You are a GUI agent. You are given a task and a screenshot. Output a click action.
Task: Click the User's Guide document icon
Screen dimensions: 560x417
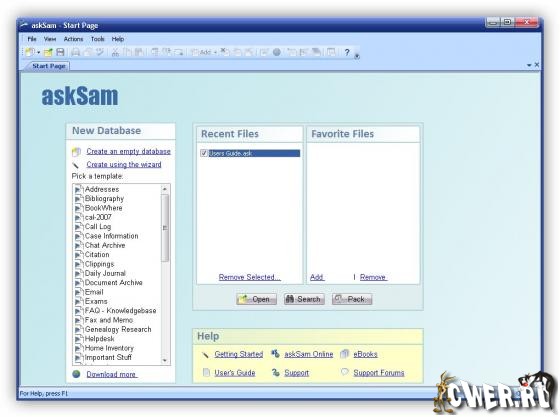click(206, 372)
